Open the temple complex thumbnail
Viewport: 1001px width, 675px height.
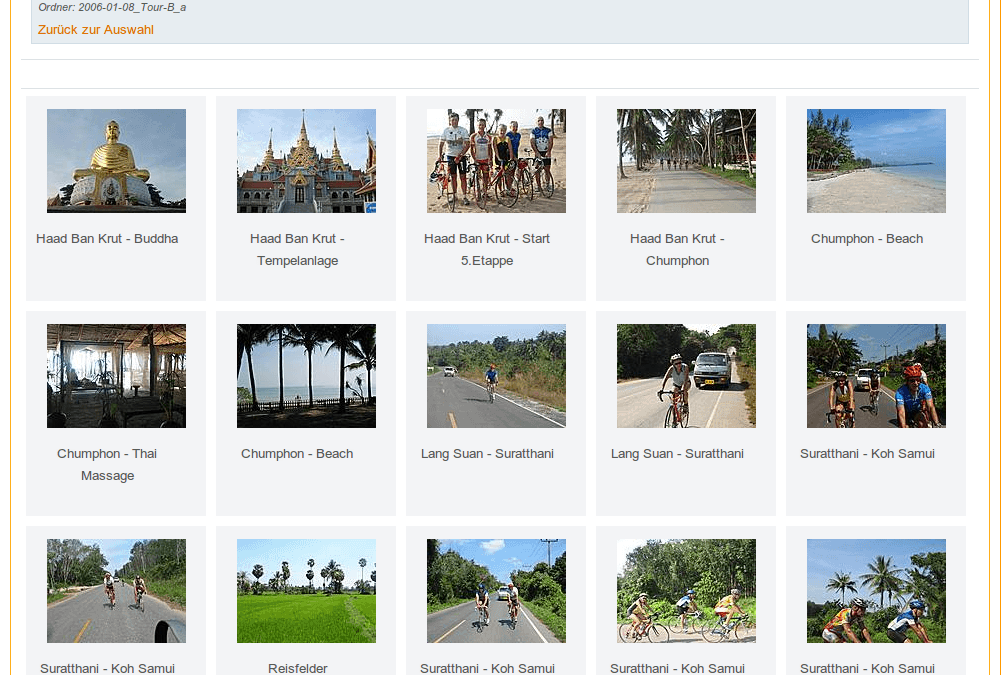click(x=306, y=161)
